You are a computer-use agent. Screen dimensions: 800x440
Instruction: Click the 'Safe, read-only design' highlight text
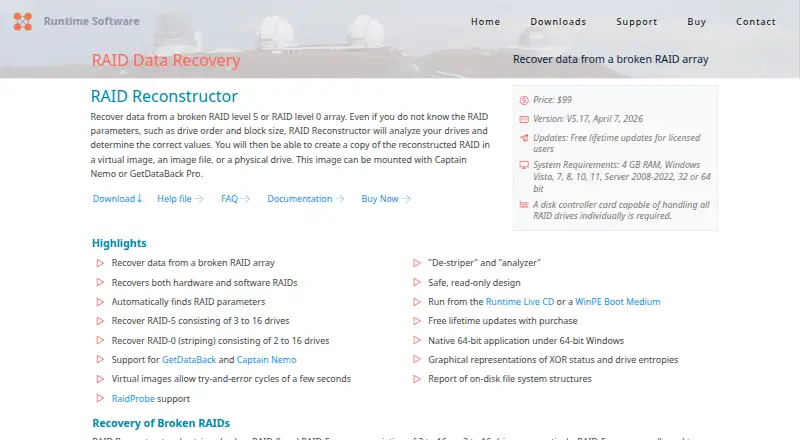[x=474, y=283]
